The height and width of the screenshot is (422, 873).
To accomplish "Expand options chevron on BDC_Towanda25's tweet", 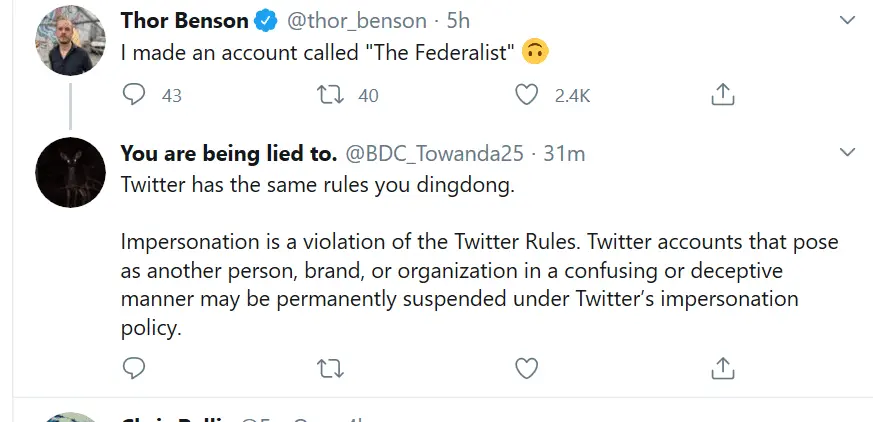I will (x=847, y=153).
